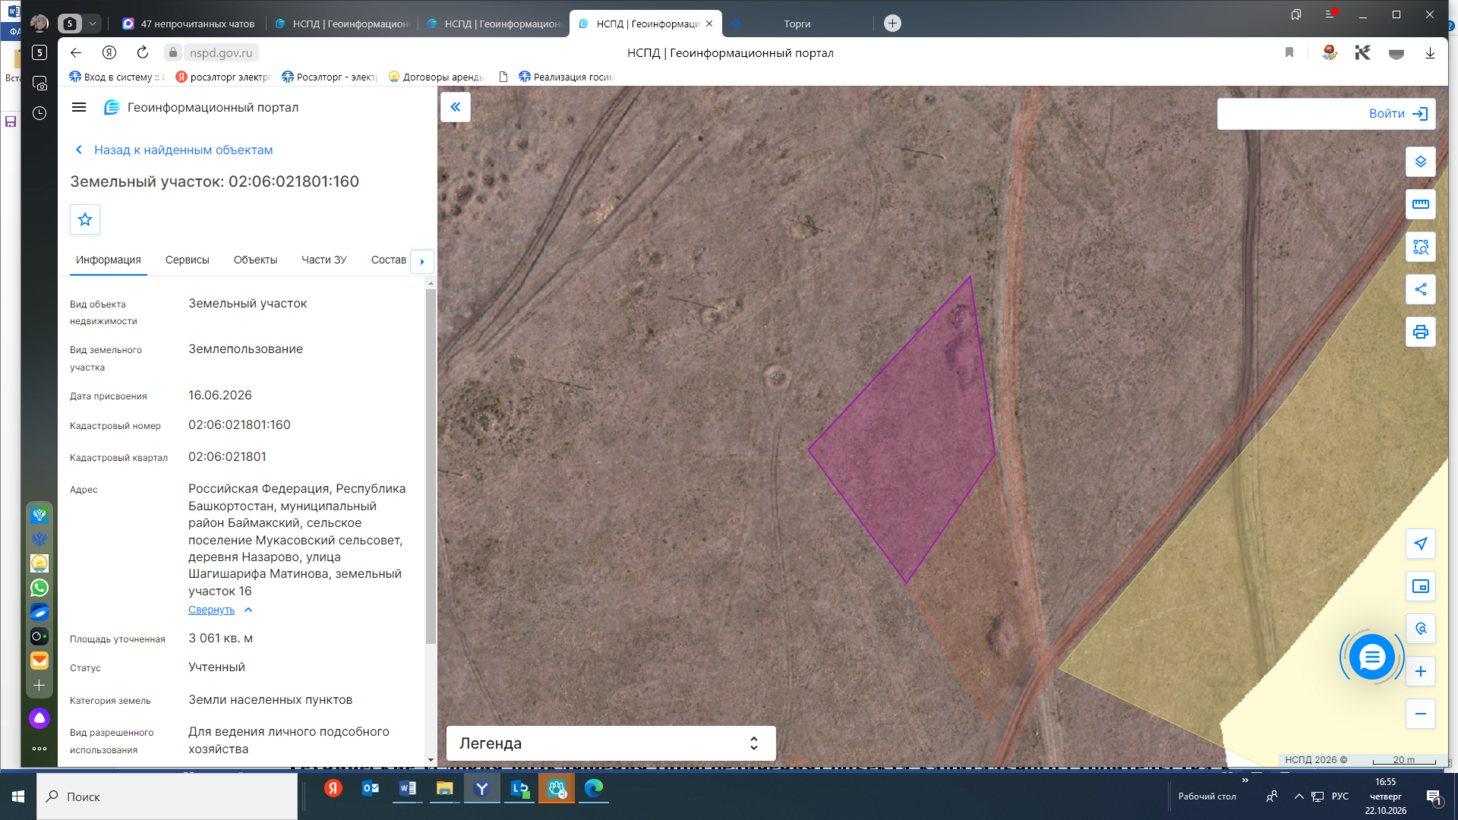The width and height of the screenshot is (1458, 820).
Task: Open the map layers icon
Action: (1420, 162)
